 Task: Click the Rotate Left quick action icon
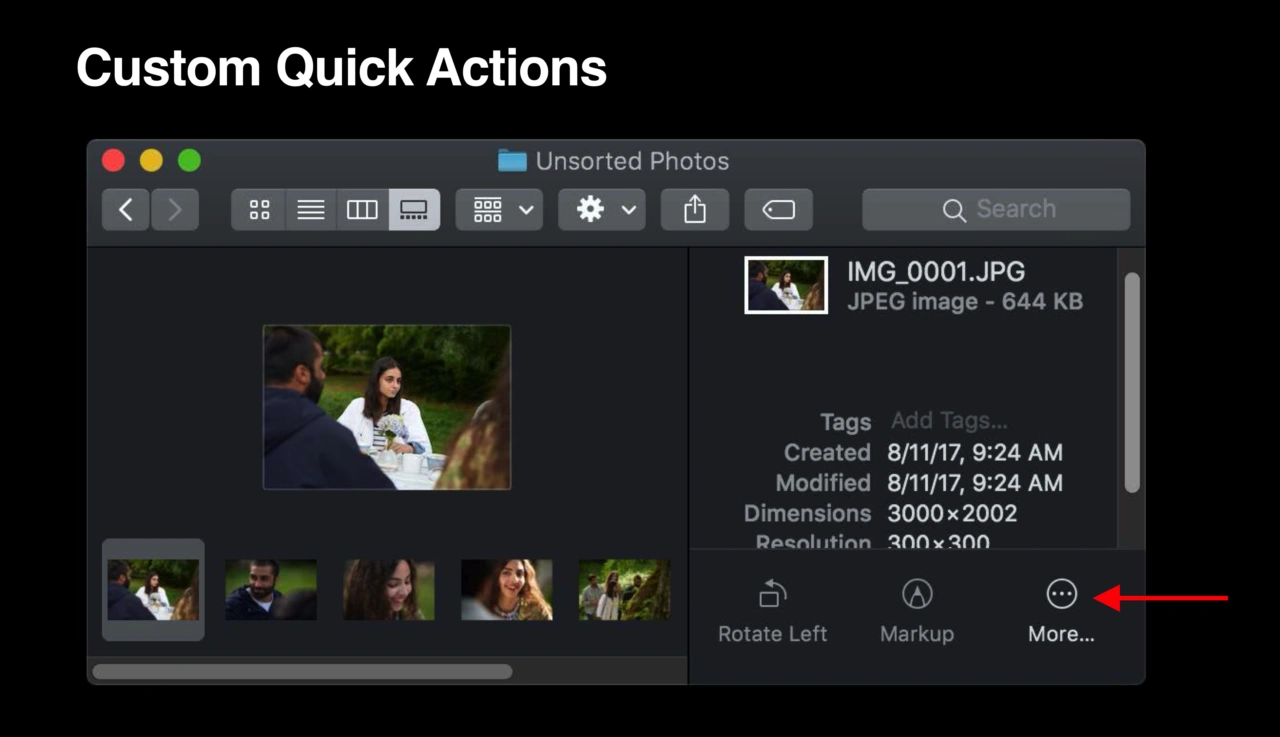click(771, 593)
